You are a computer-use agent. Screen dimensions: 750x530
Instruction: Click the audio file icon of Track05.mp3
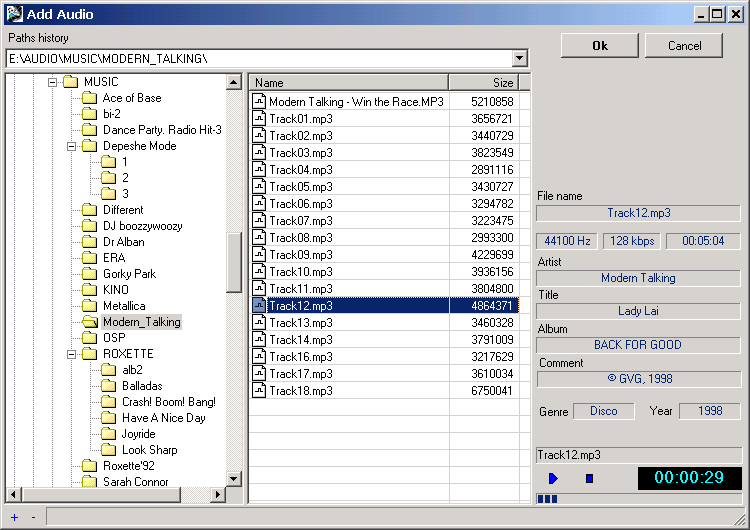[259, 187]
